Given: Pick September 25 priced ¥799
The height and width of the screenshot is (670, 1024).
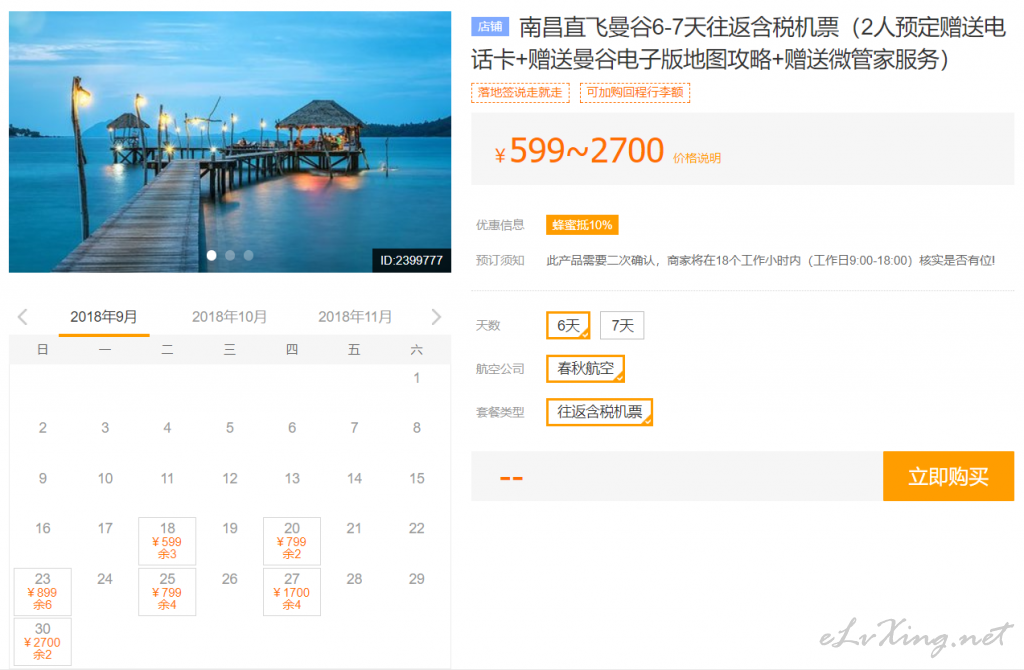Looking at the screenshot, I should 167,592.
